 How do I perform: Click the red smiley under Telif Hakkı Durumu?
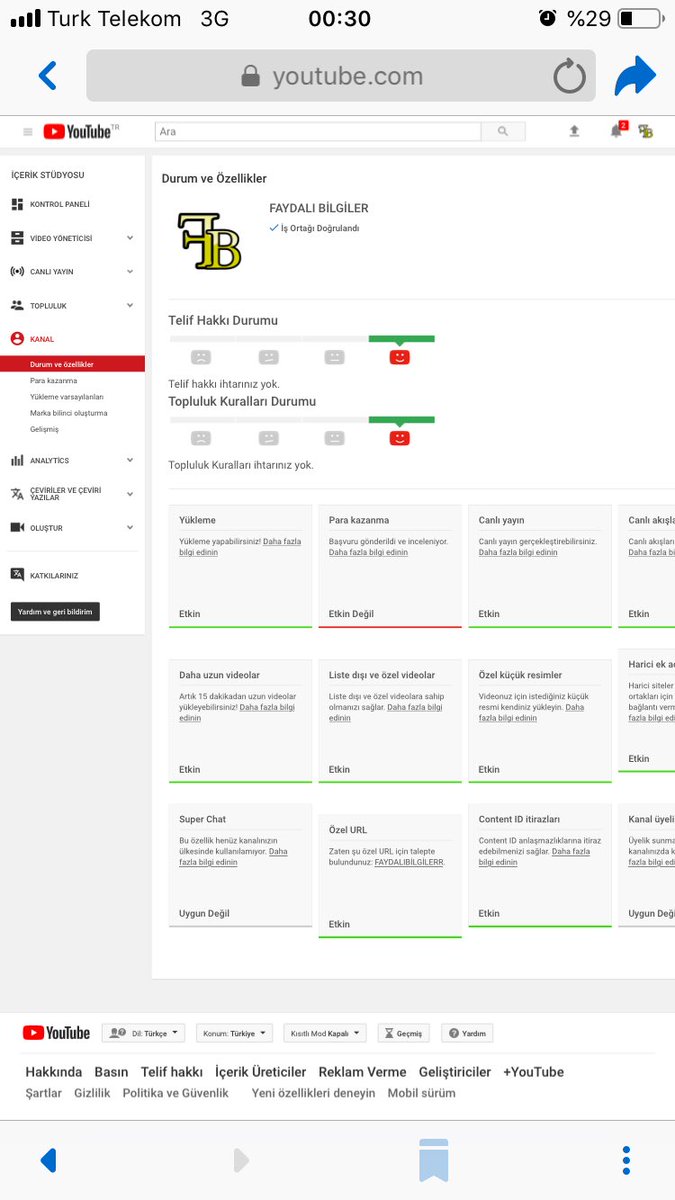[x=399, y=356]
